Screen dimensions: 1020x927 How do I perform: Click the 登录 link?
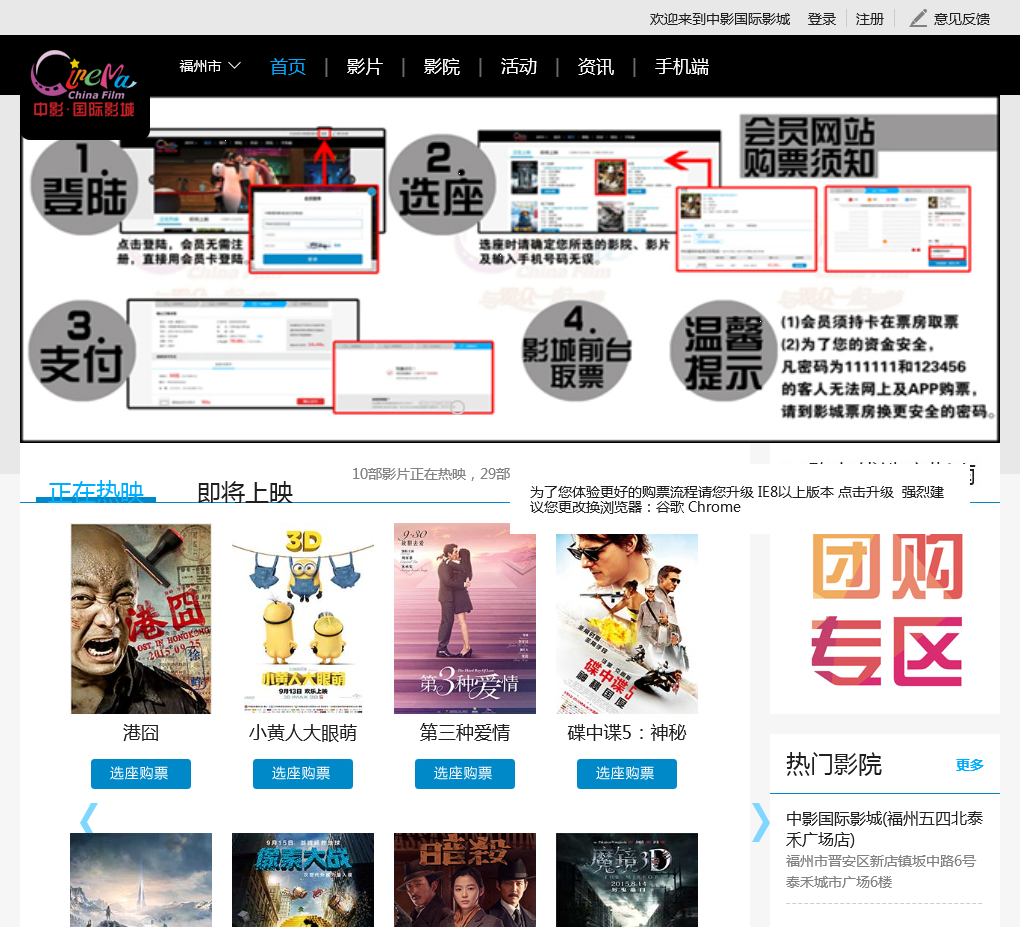[x=822, y=19]
